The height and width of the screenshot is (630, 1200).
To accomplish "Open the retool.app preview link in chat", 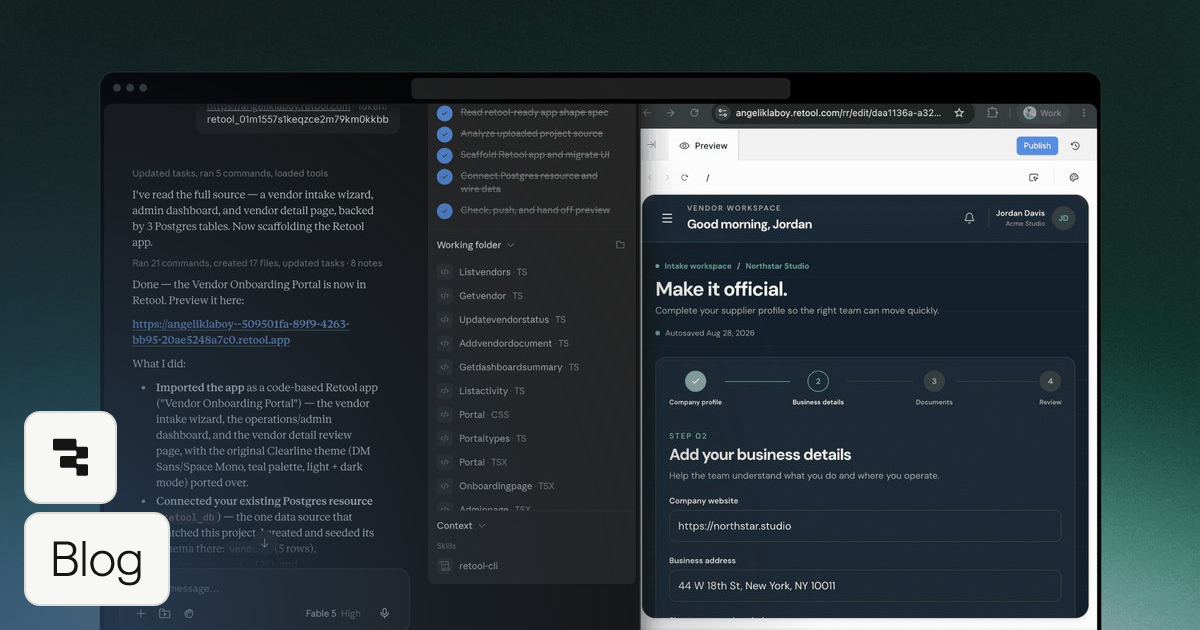I will coord(241,332).
